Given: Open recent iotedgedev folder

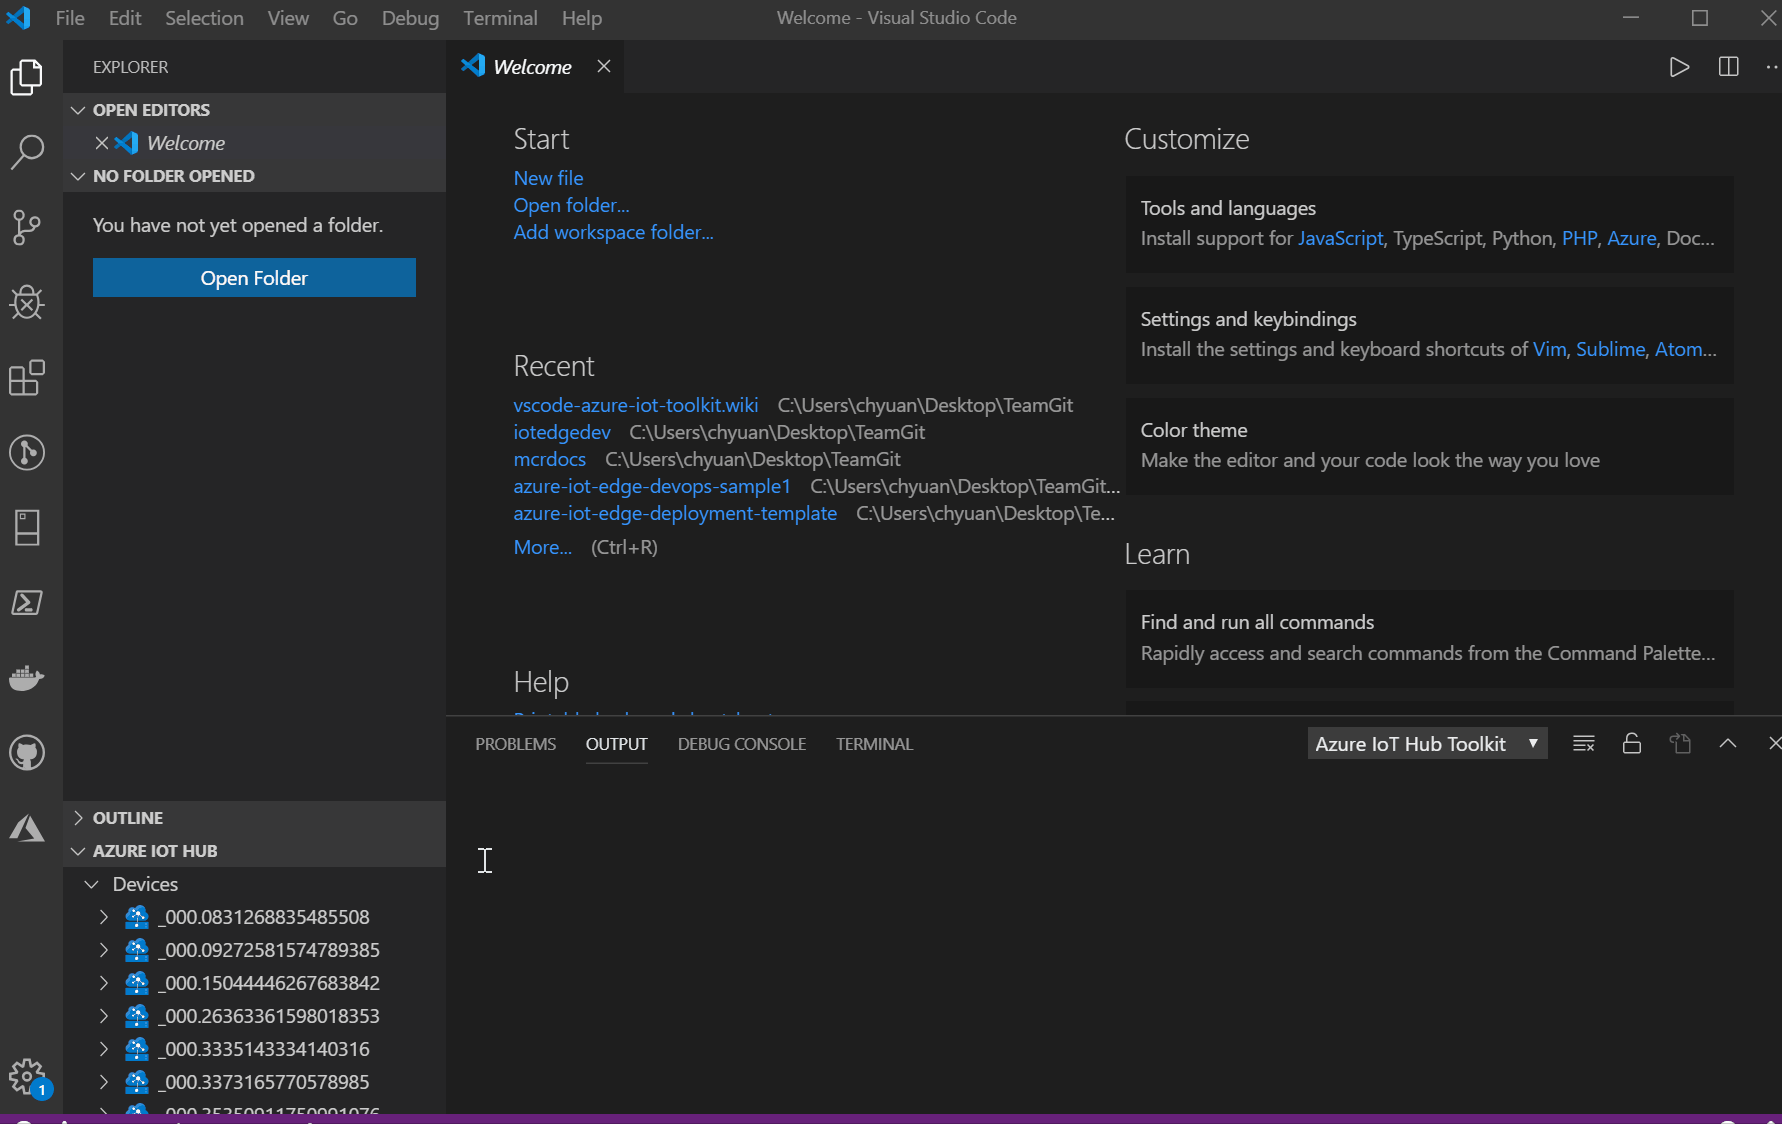Looking at the screenshot, I should pos(562,432).
